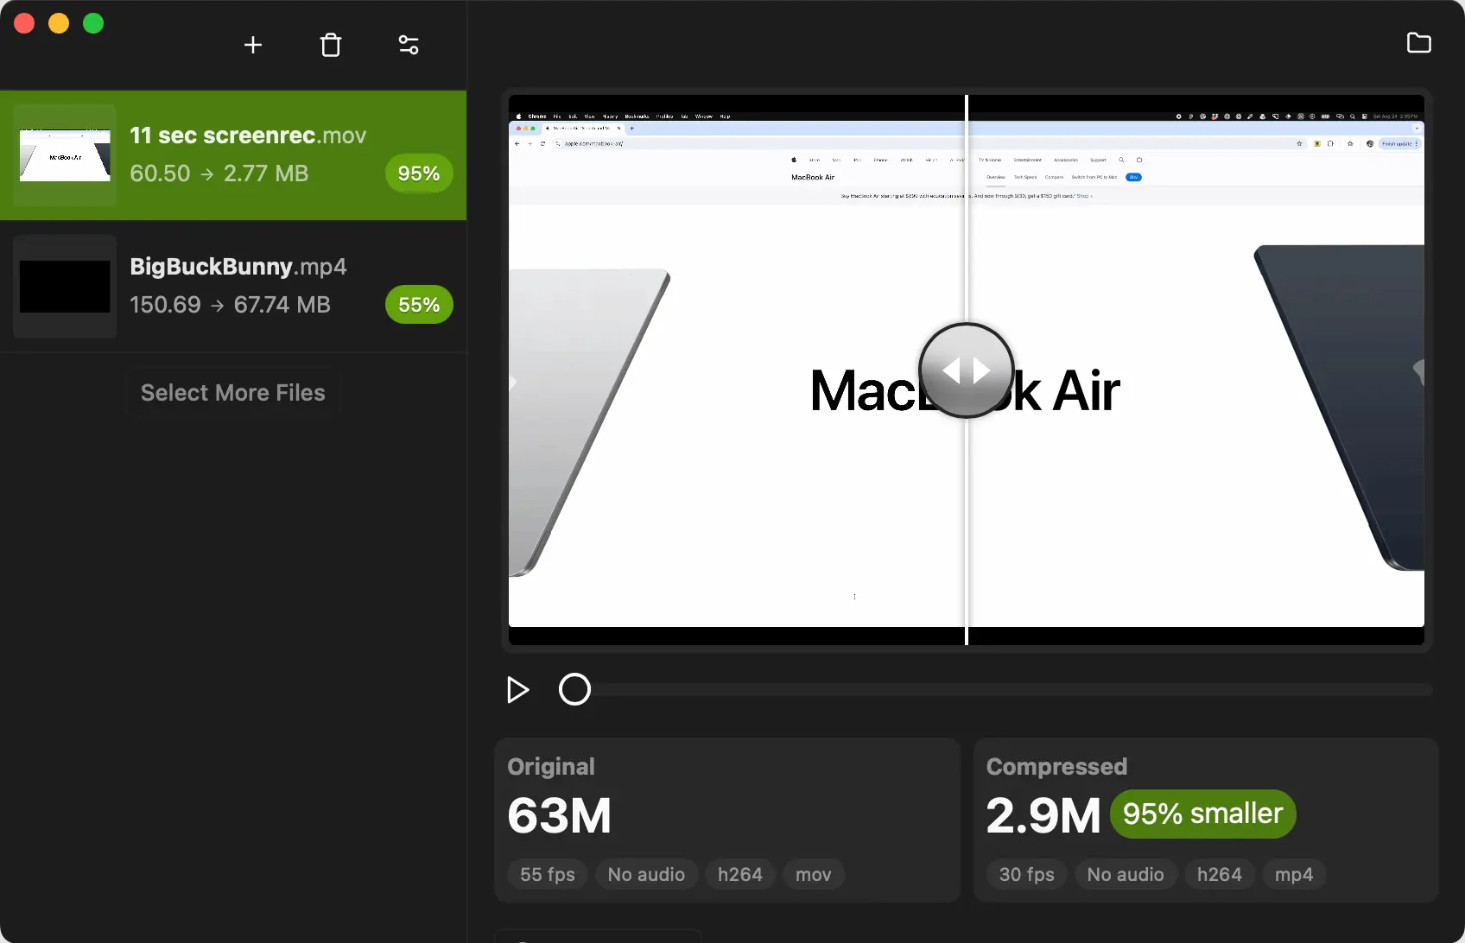Delete the selected file with the trash icon

coord(331,45)
